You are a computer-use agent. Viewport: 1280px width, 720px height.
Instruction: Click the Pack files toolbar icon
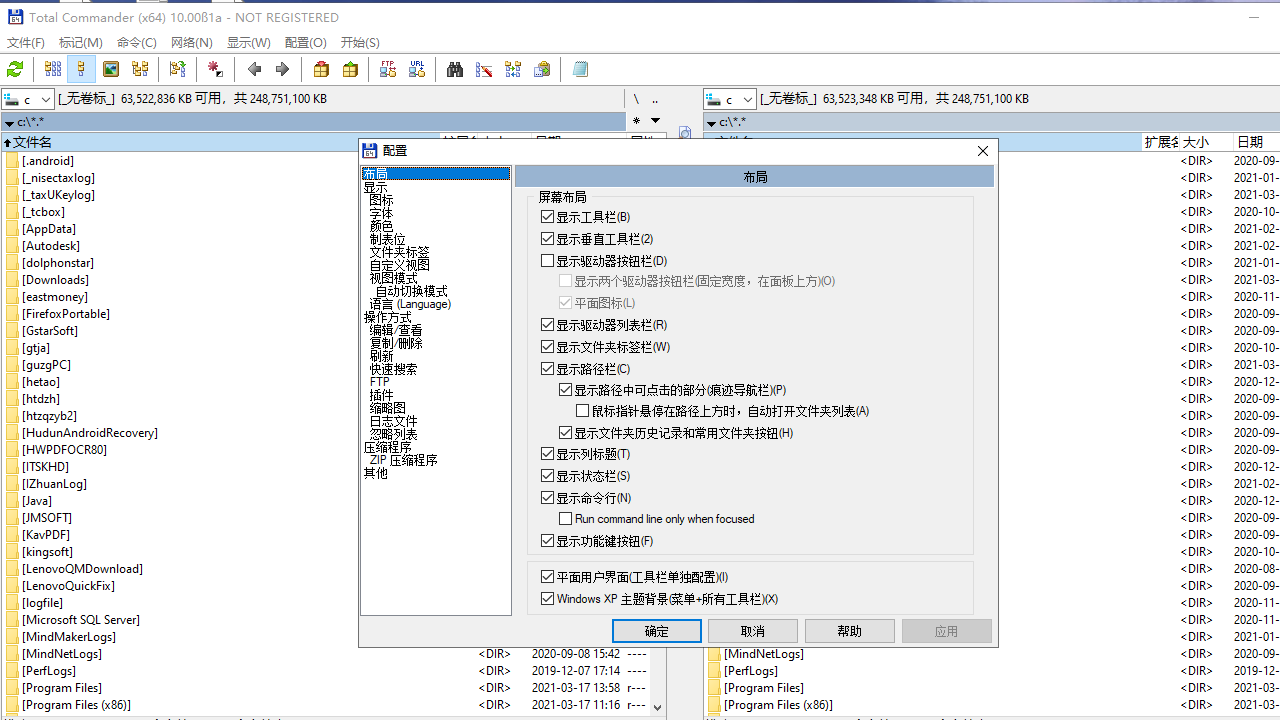[x=320, y=69]
